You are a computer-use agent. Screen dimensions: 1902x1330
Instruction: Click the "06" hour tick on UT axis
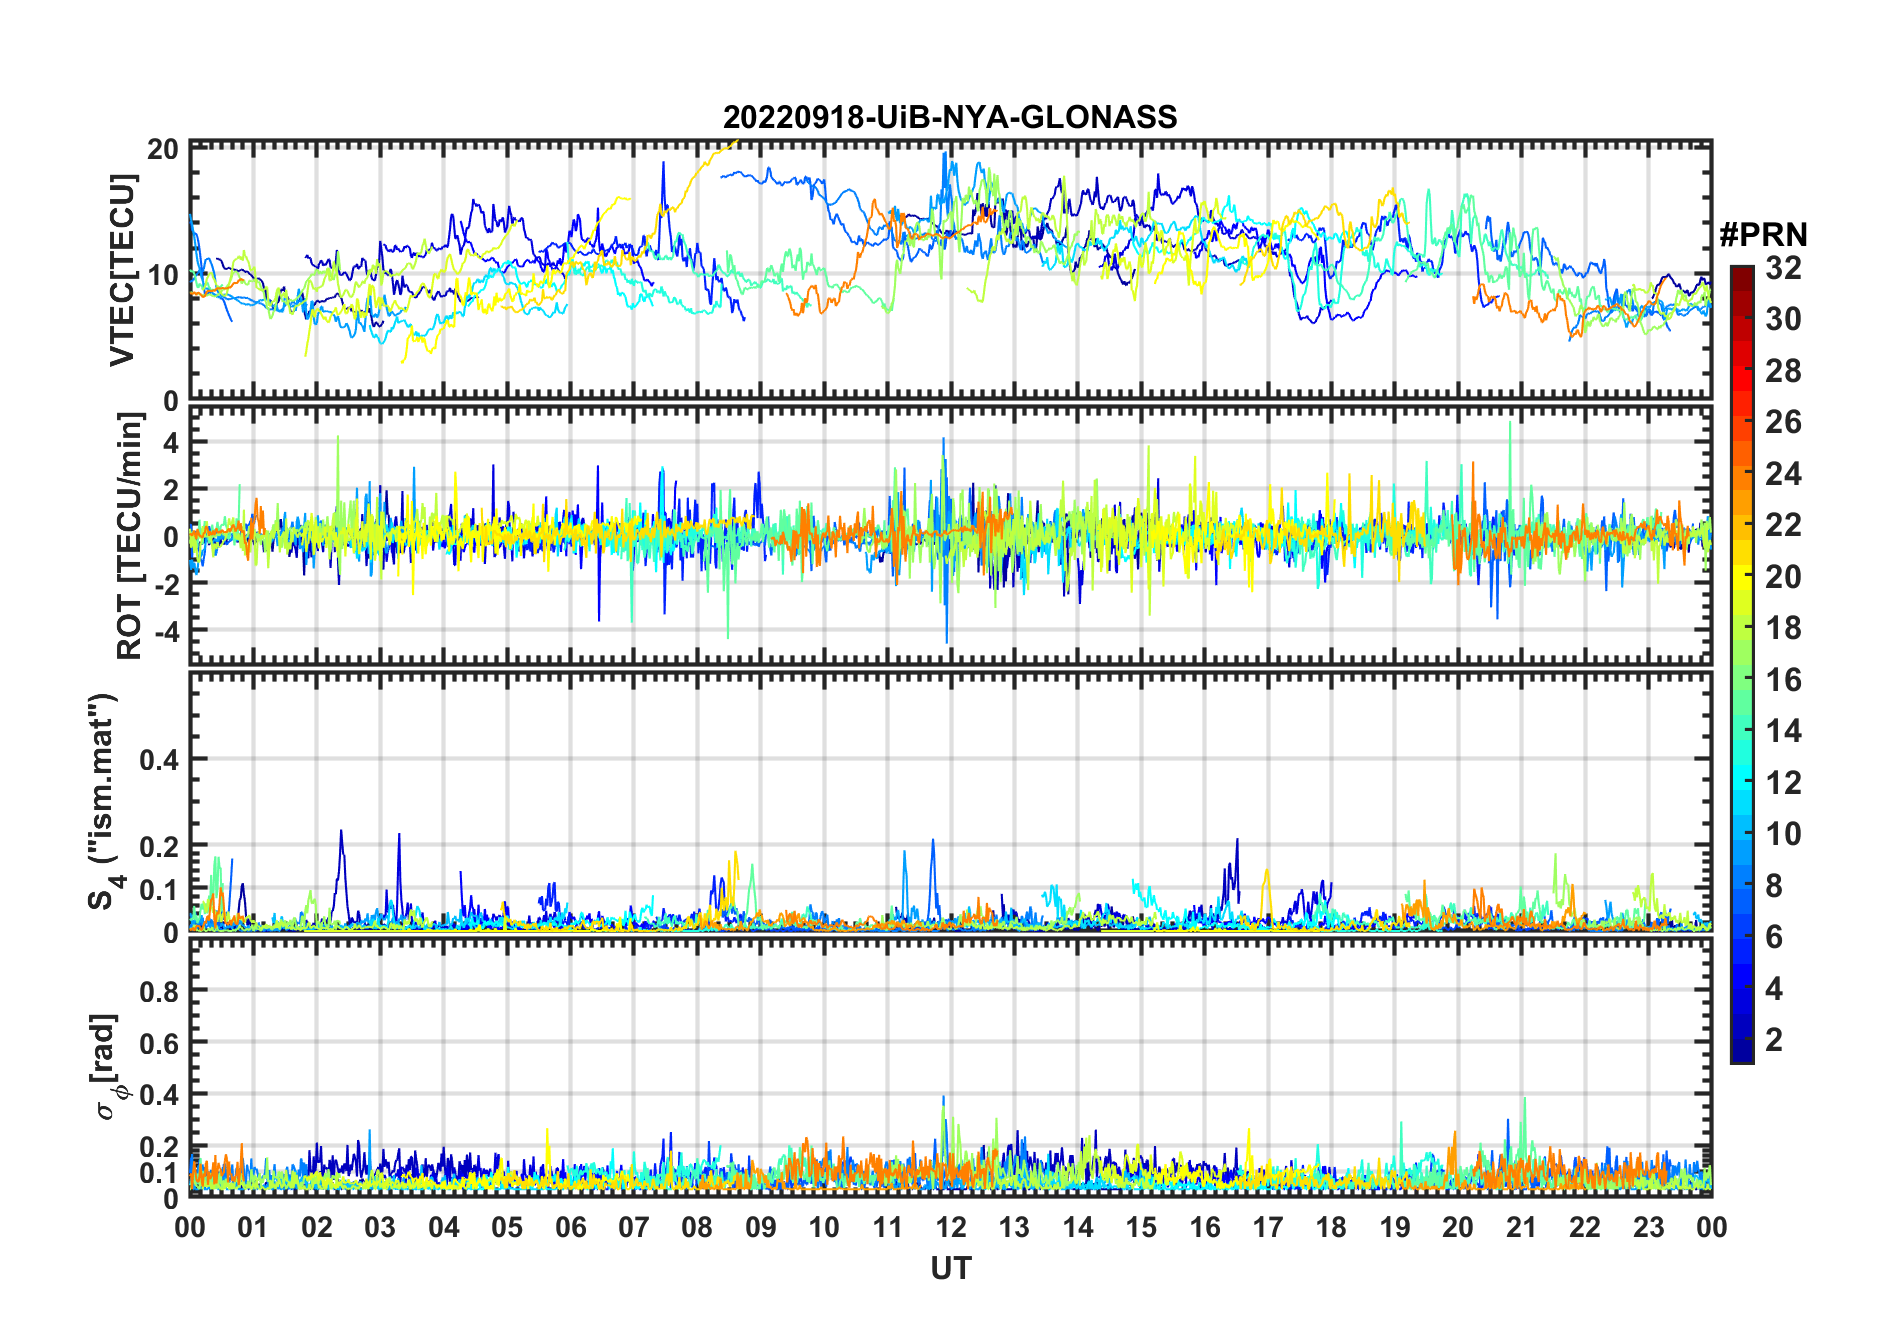pyautogui.click(x=571, y=1228)
